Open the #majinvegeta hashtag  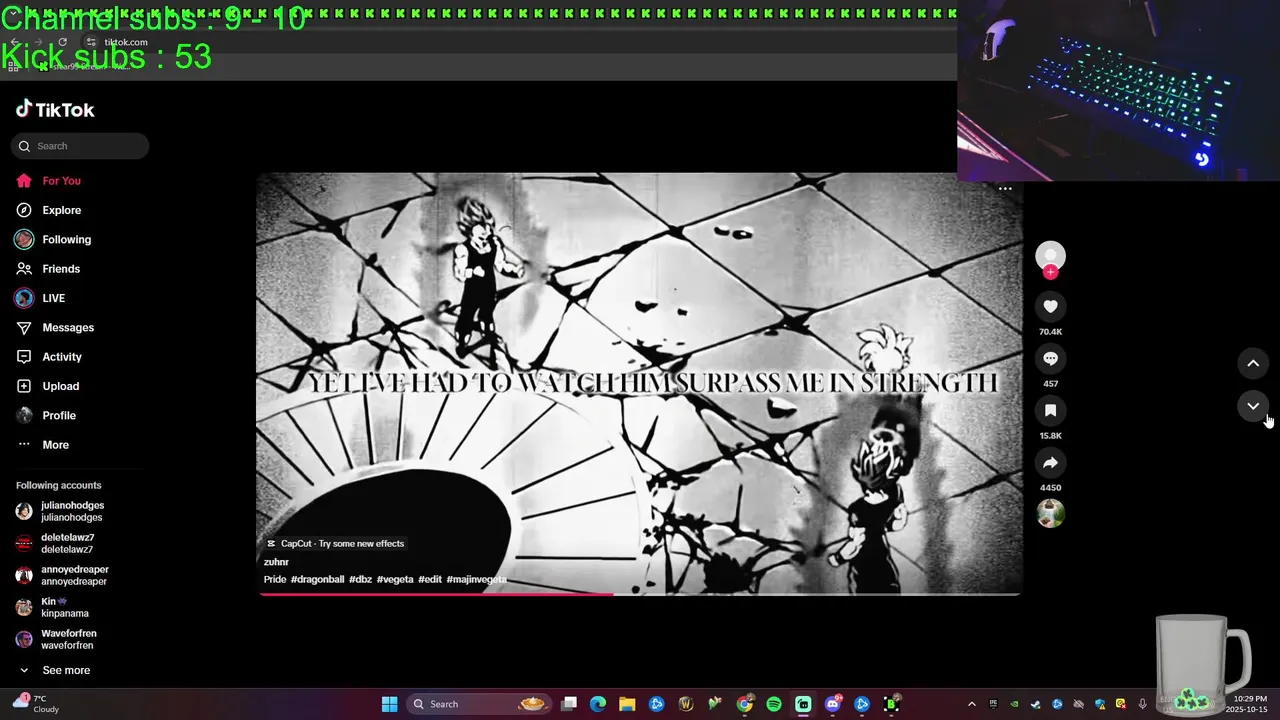(477, 580)
